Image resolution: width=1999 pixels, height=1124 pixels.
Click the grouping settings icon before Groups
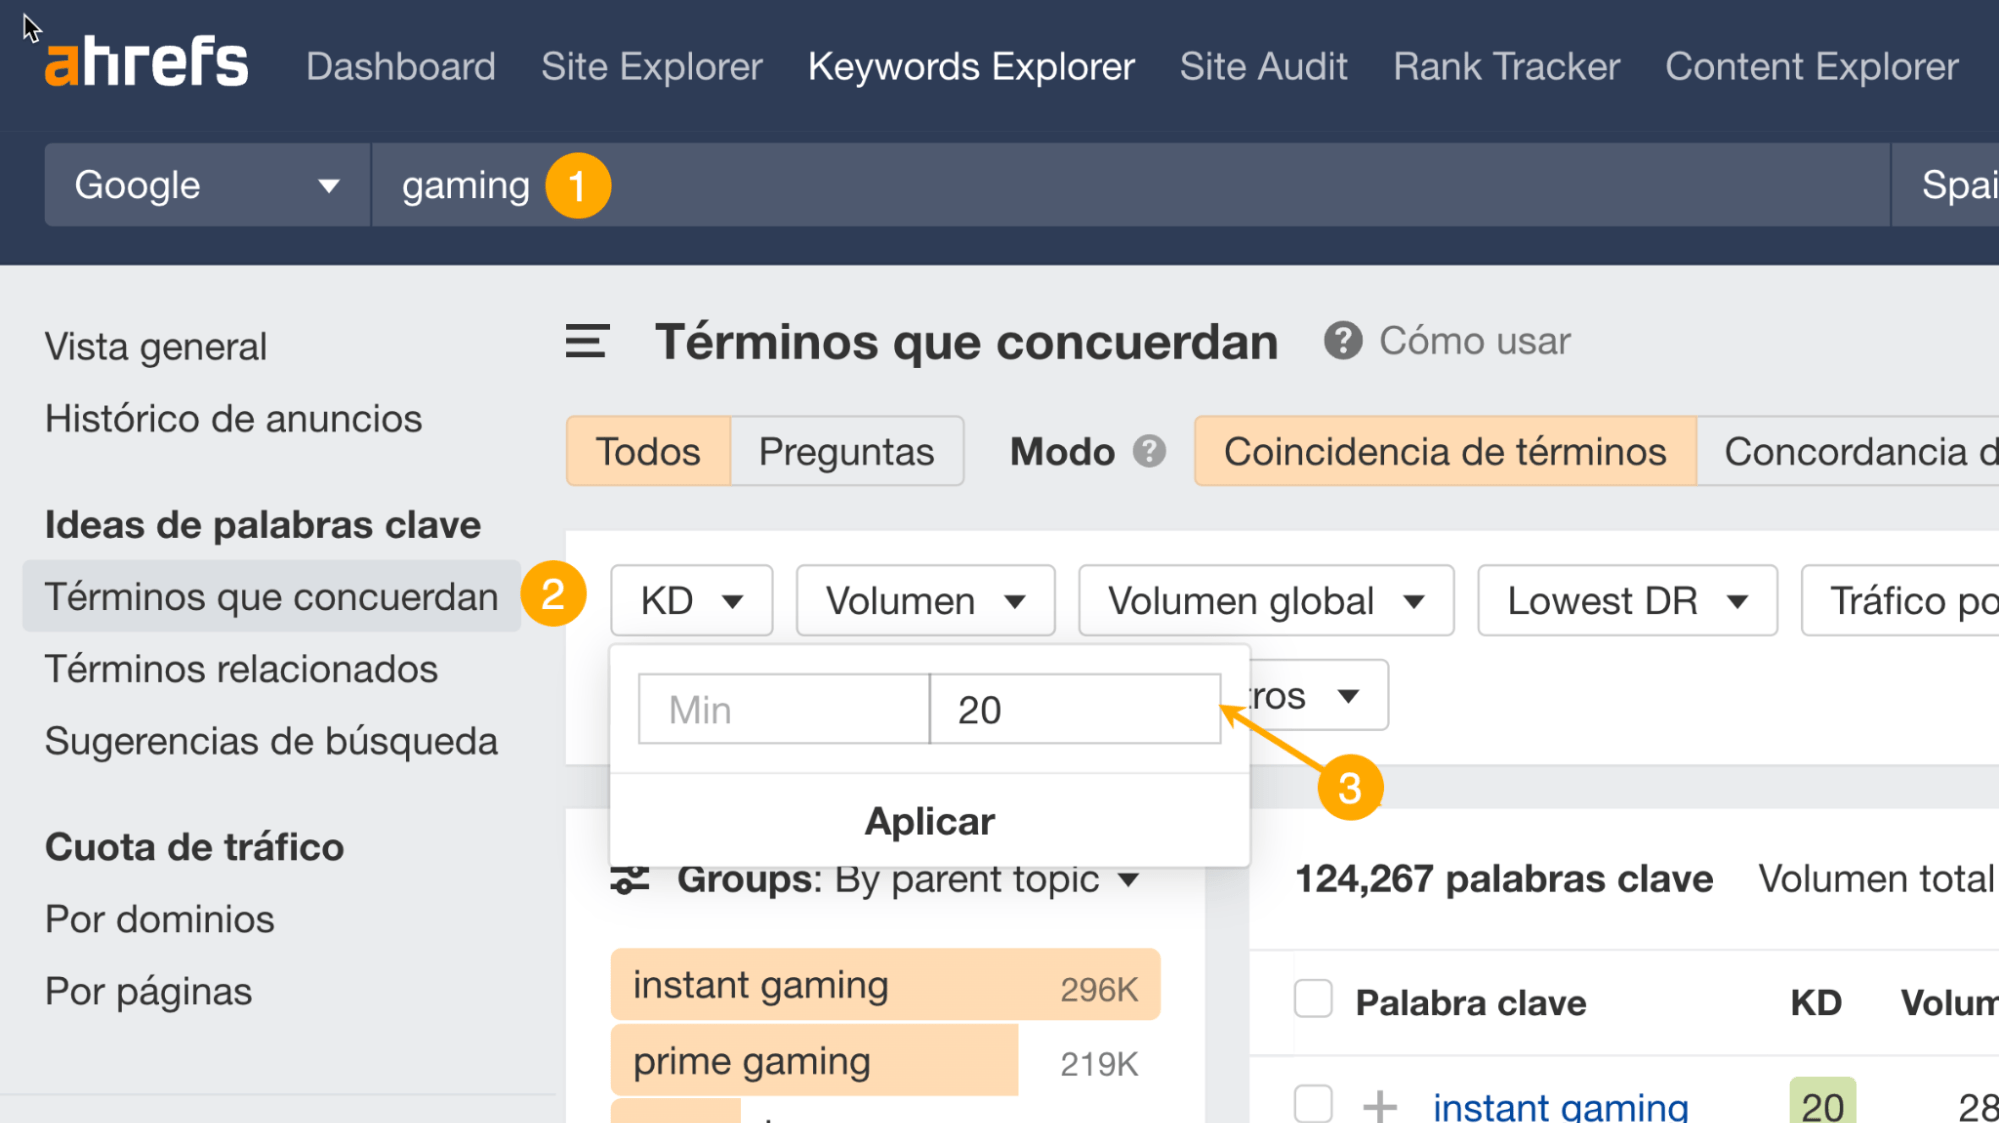point(630,879)
